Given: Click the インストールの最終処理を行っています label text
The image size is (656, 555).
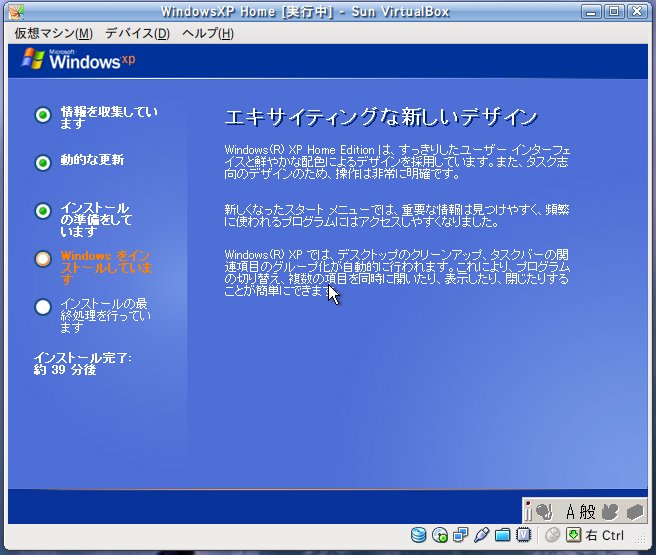Looking at the screenshot, I should [105, 315].
